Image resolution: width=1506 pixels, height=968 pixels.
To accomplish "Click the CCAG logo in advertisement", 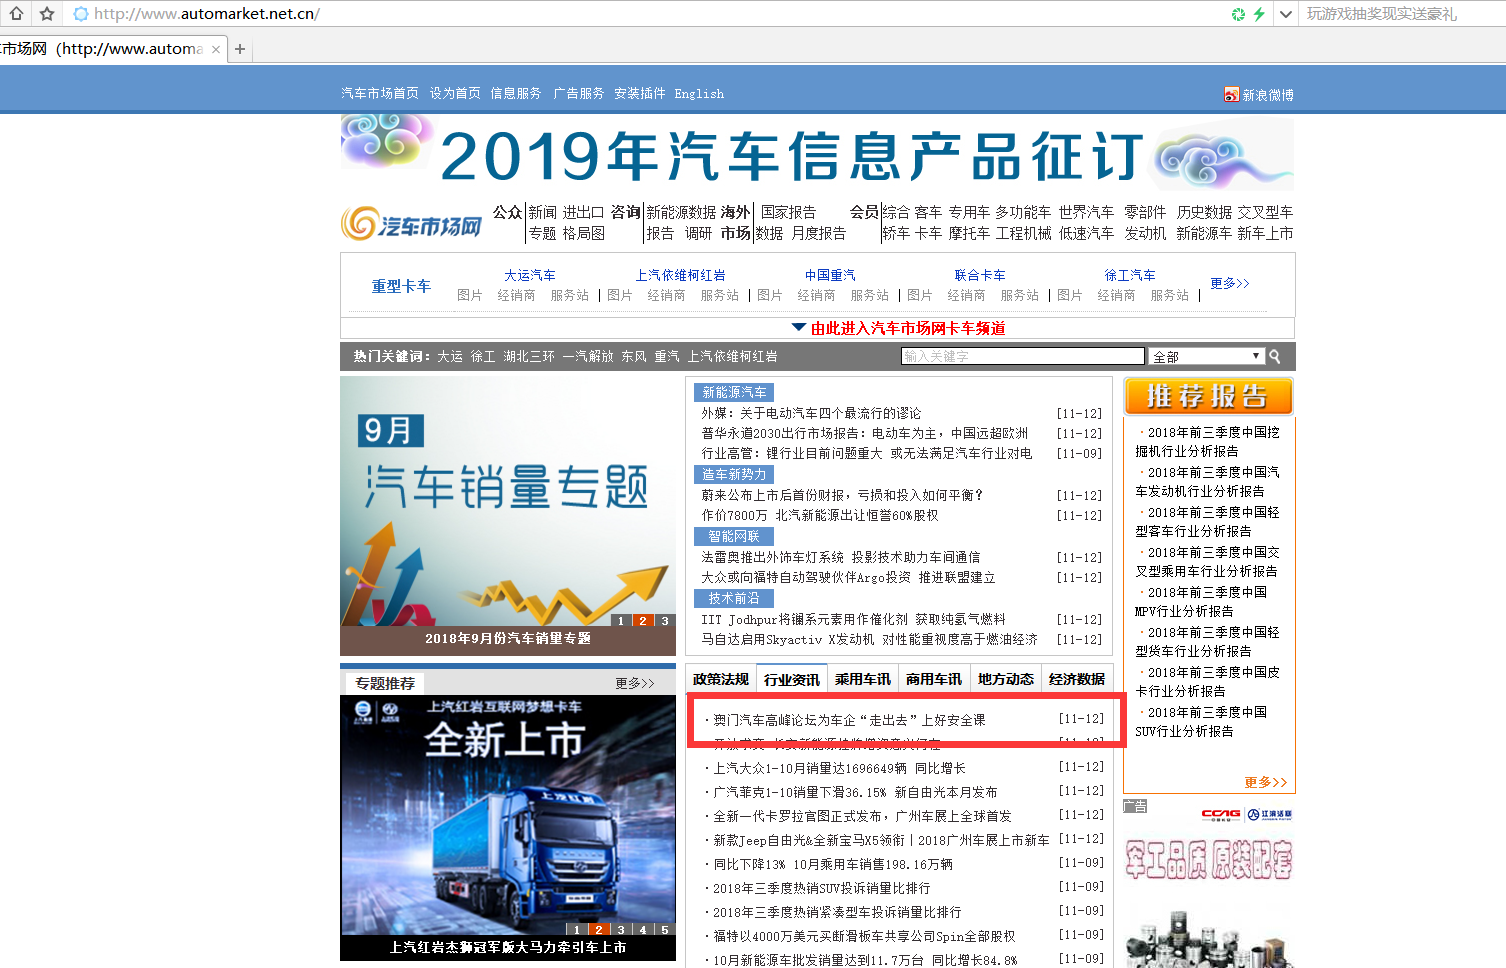I will tap(1221, 815).
